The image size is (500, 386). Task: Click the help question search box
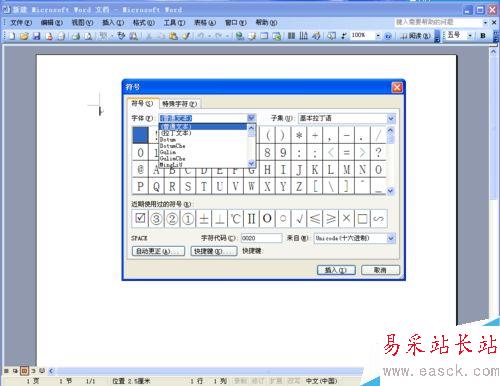[438, 22]
